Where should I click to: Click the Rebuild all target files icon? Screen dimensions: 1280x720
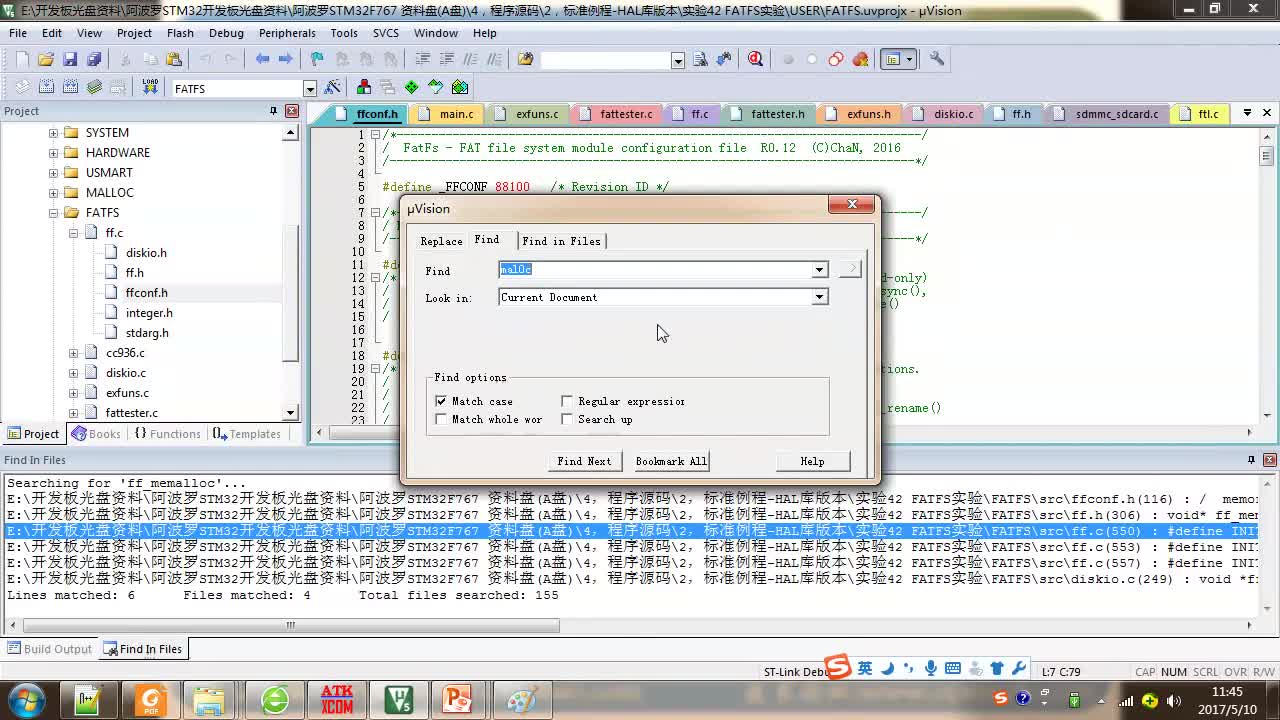click(70, 87)
